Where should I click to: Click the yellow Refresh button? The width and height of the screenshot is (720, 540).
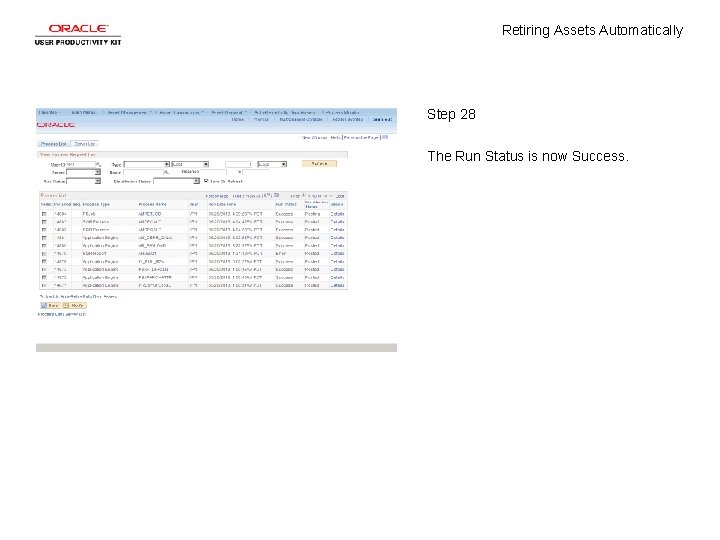click(319, 164)
